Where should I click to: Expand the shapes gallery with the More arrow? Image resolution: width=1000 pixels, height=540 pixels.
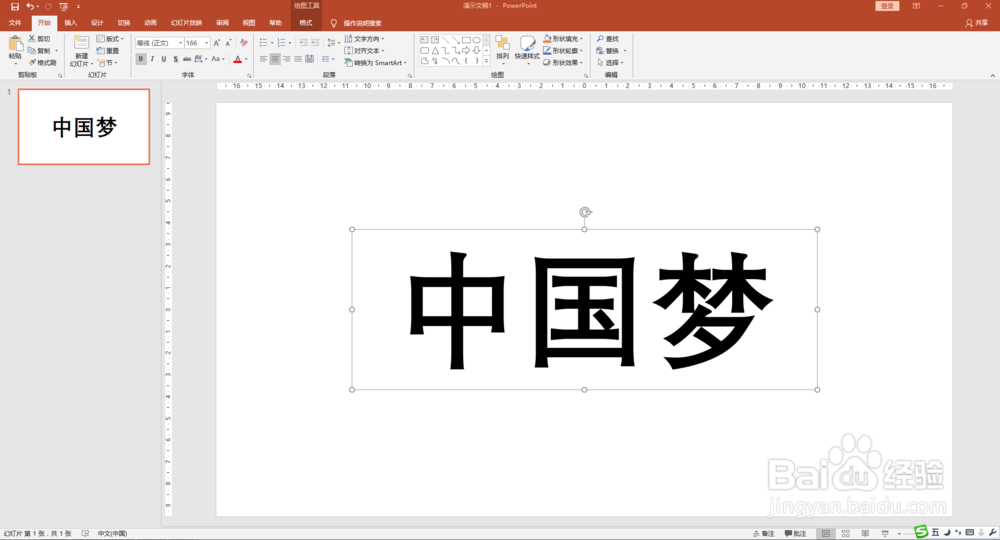(x=487, y=61)
